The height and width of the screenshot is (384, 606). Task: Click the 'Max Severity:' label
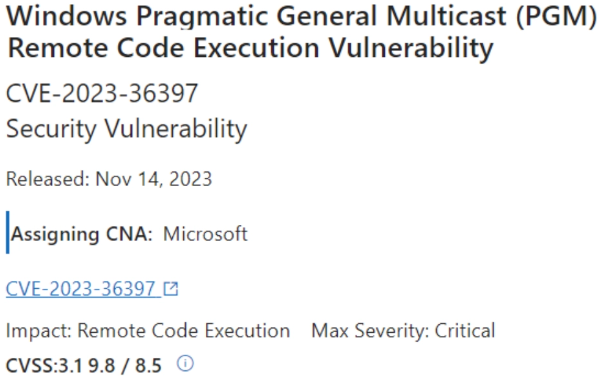pyautogui.click(x=370, y=331)
